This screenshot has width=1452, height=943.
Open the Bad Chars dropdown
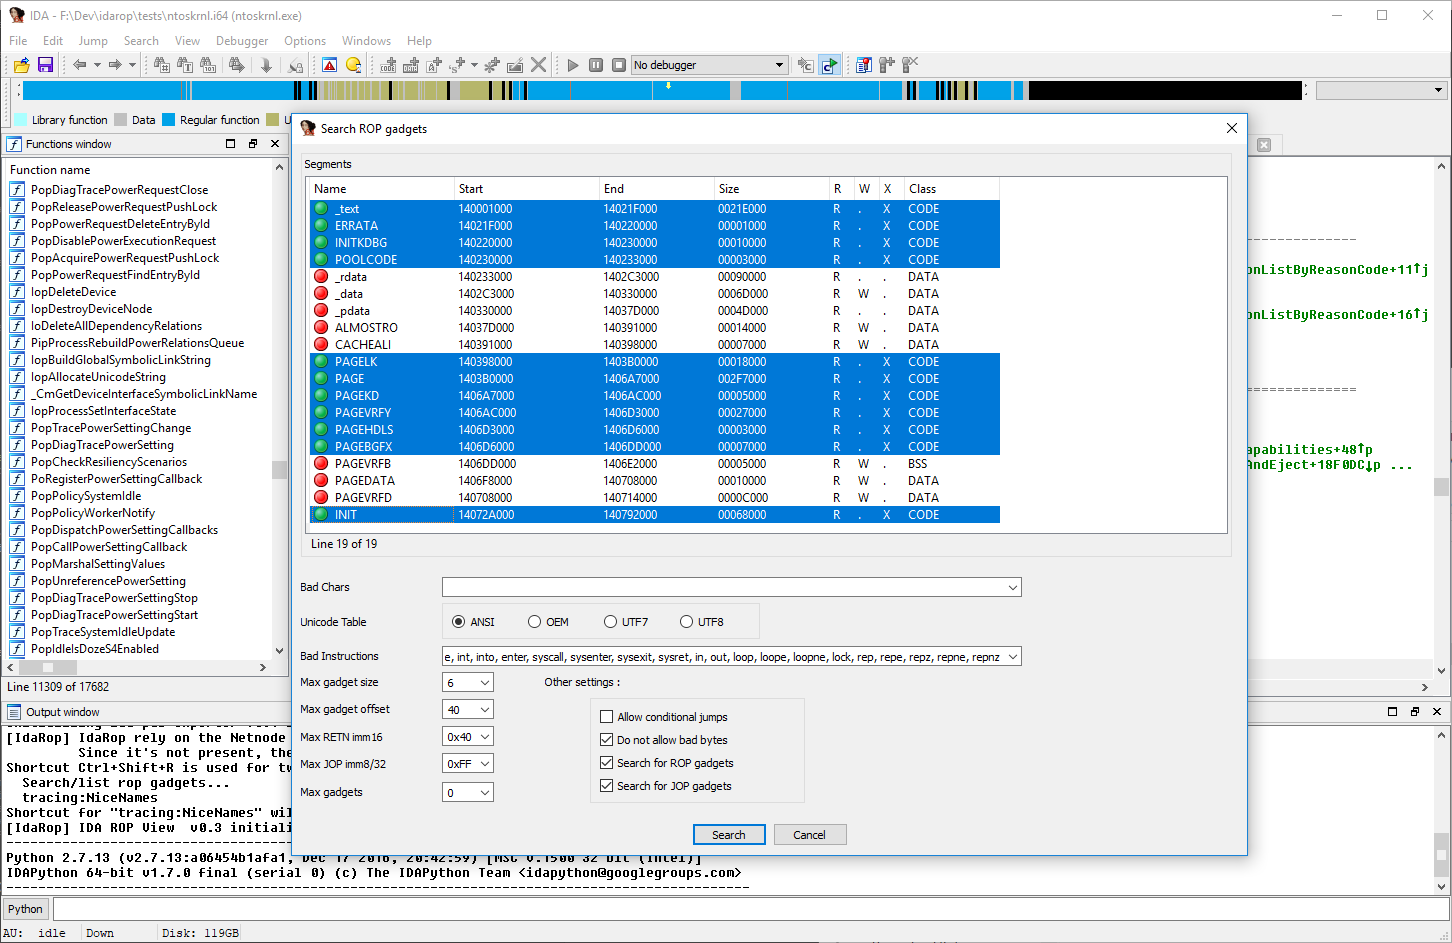pos(1013,587)
